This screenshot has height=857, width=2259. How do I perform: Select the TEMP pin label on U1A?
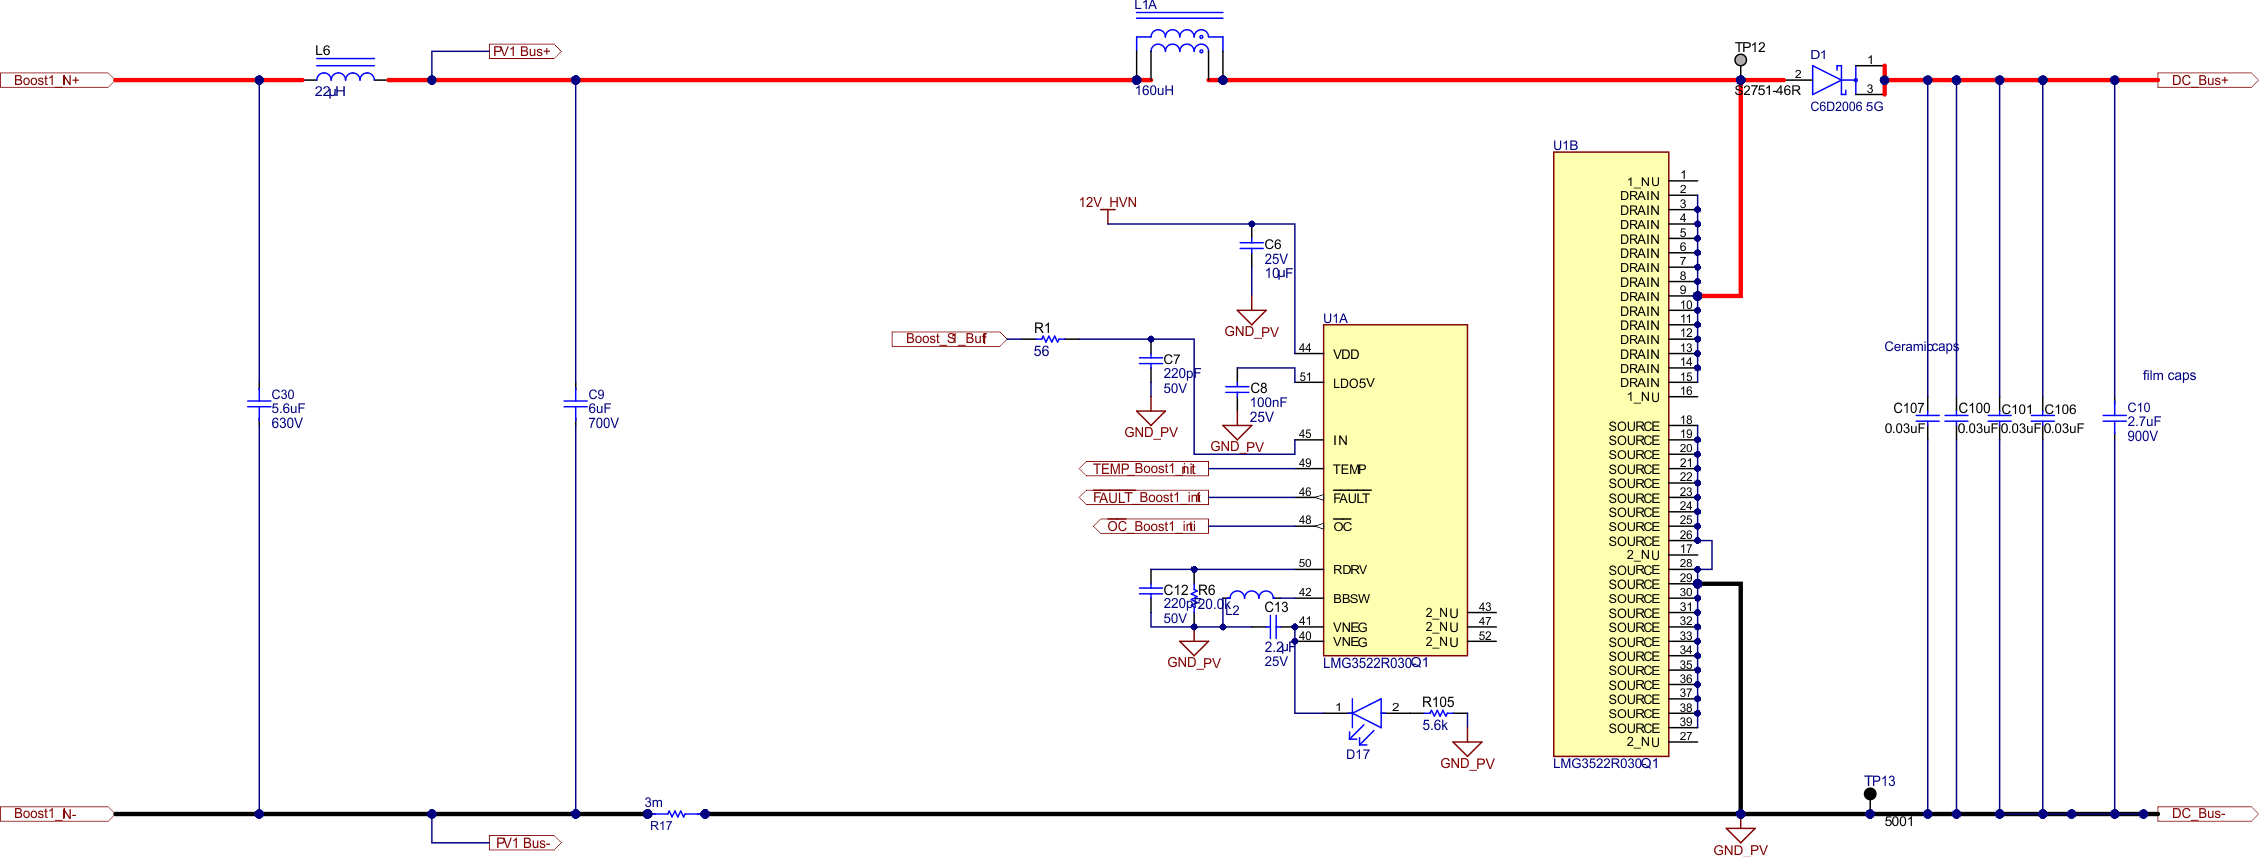click(1349, 469)
